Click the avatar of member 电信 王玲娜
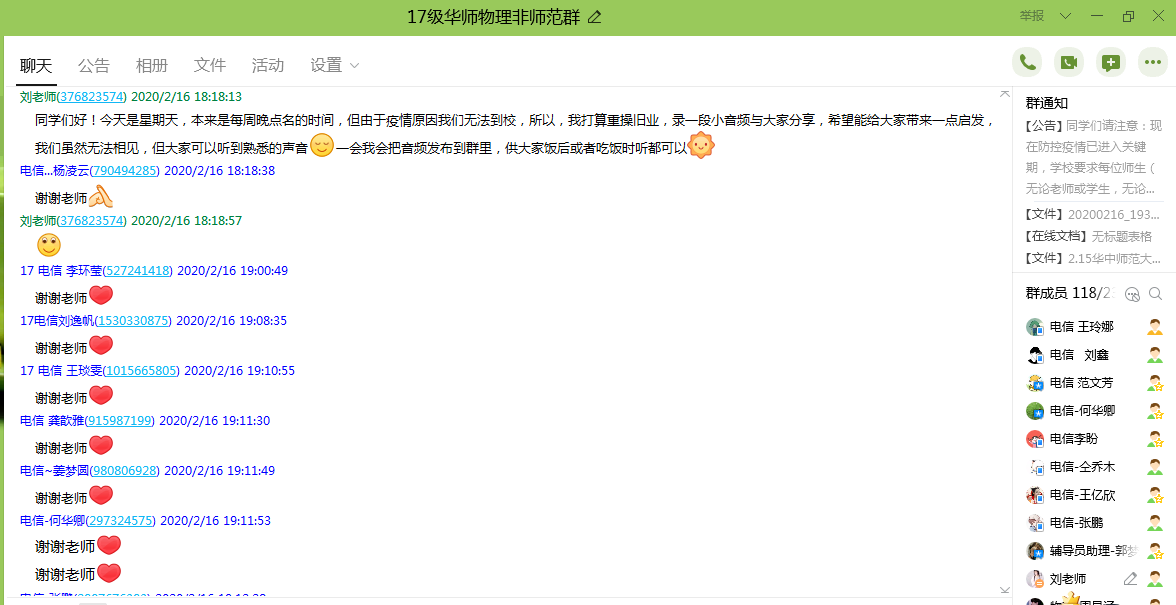1176x605 pixels. pyautogui.click(x=1035, y=327)
